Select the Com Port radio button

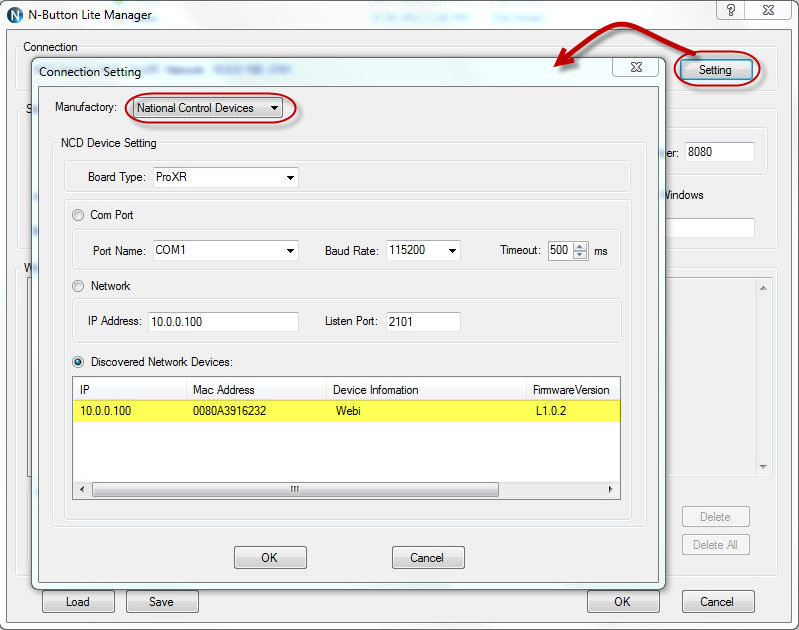coord(78,215)
